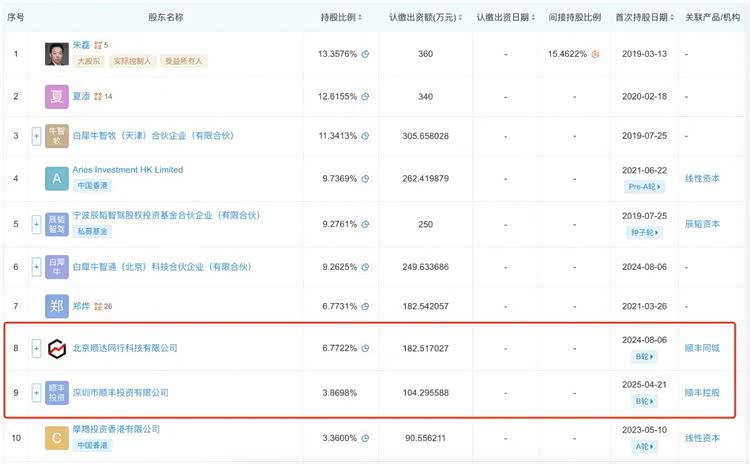The height and width of the screenshot is (464, 750).
Task: Open the 顺丰同城 related product link
Action: [702, 349]
